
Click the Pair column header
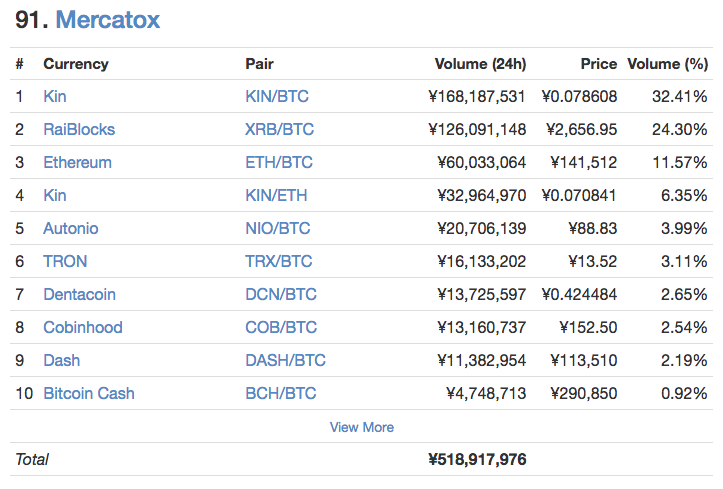pos(259,64)
